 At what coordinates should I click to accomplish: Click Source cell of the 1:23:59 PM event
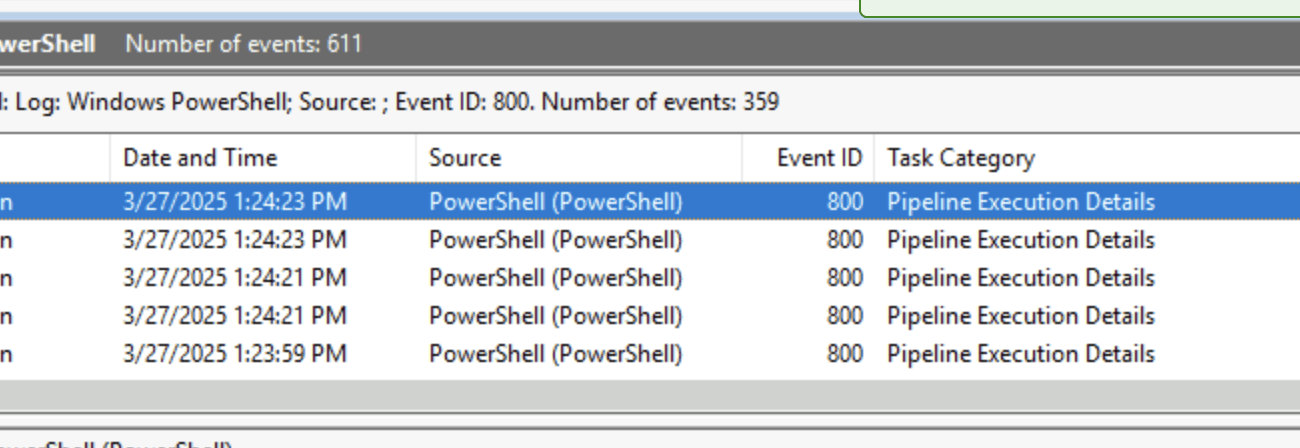click(555, 354)
